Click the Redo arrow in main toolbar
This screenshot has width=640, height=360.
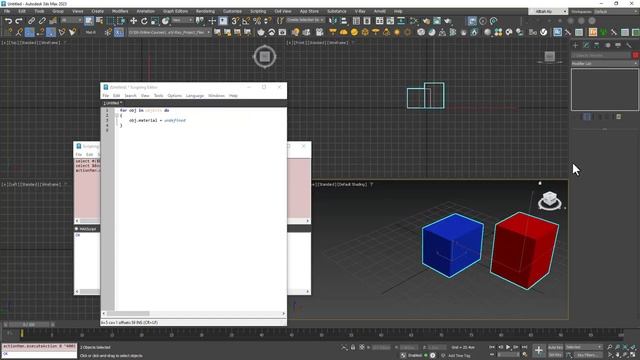click(19, 21)
